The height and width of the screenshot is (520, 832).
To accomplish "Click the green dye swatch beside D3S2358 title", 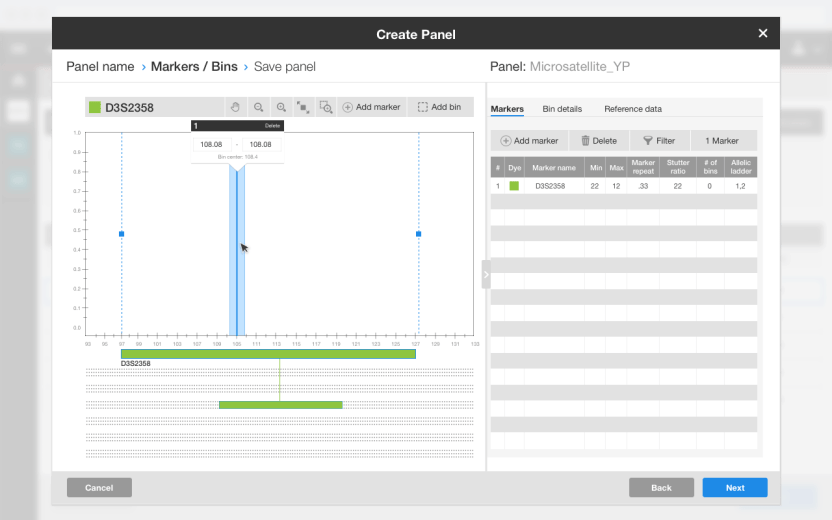I will 95,108.
